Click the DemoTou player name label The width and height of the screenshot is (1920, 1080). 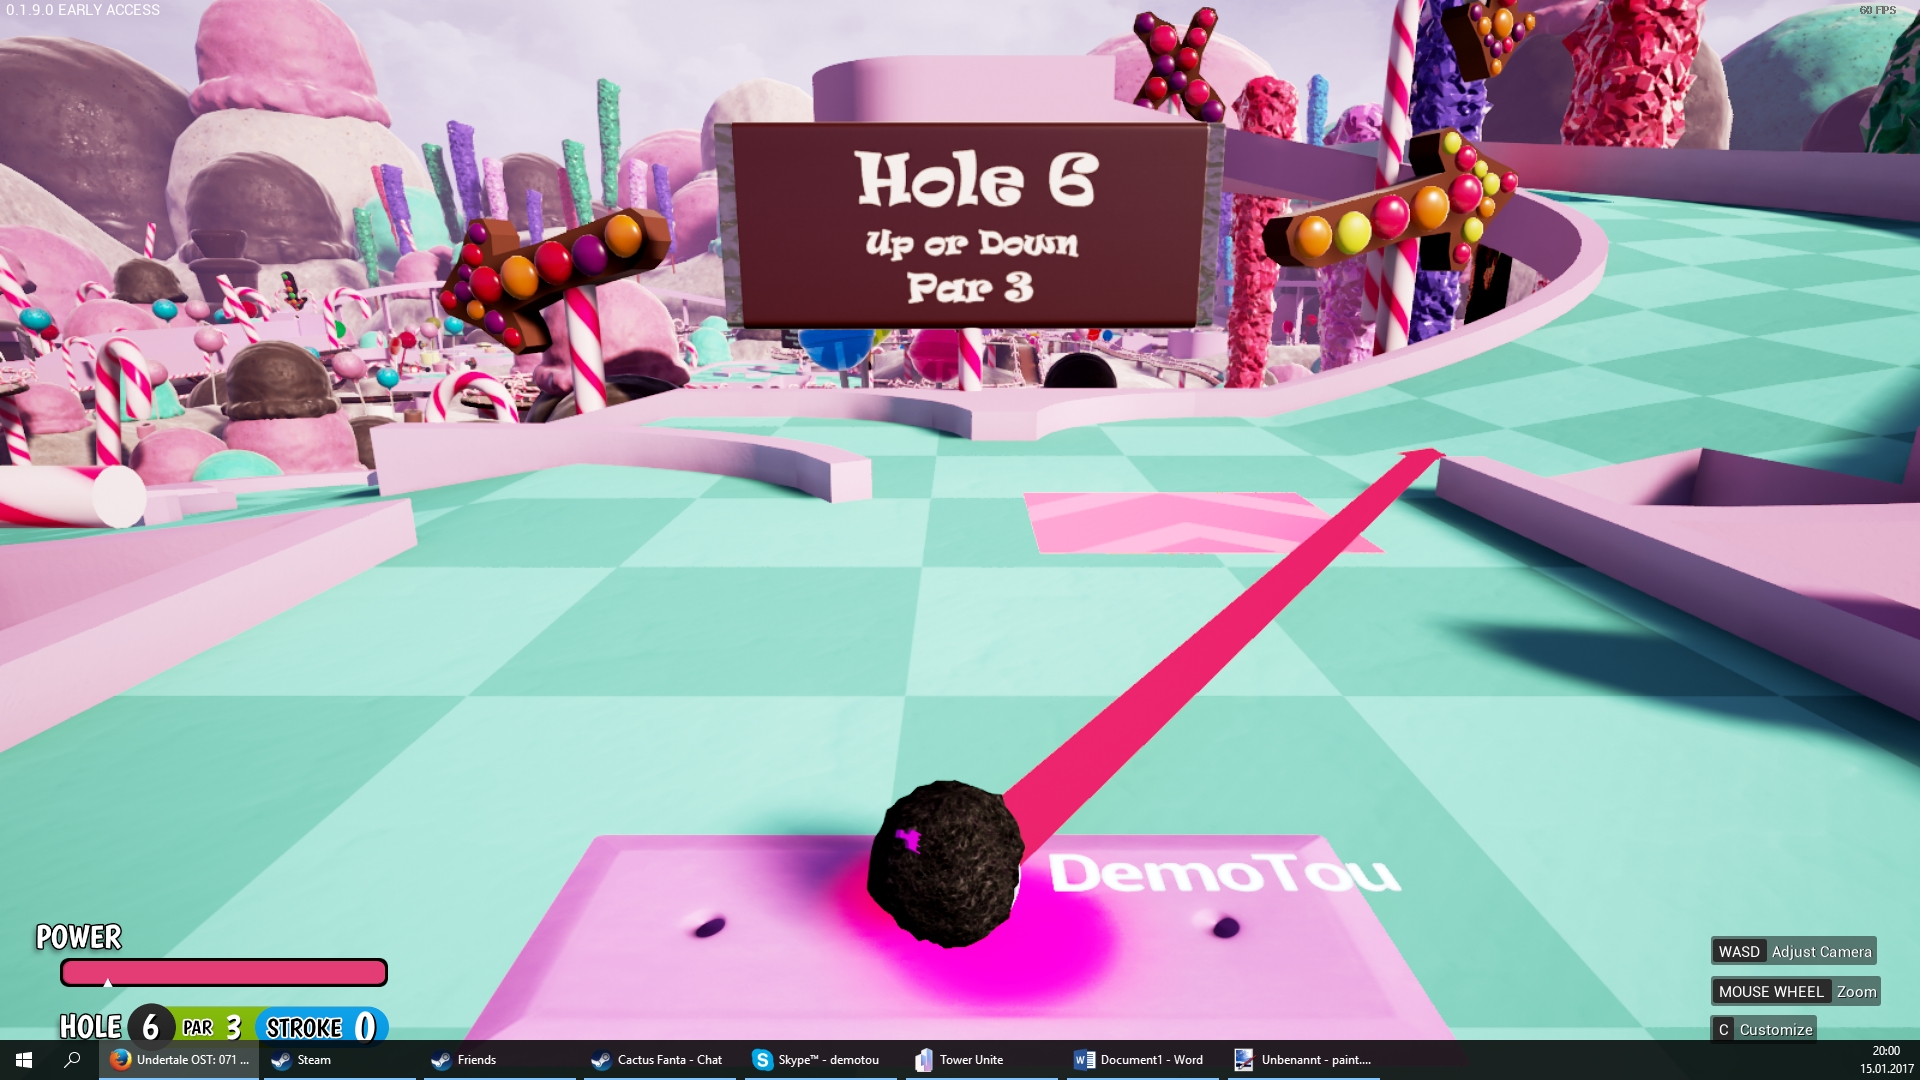point(1223,873)
